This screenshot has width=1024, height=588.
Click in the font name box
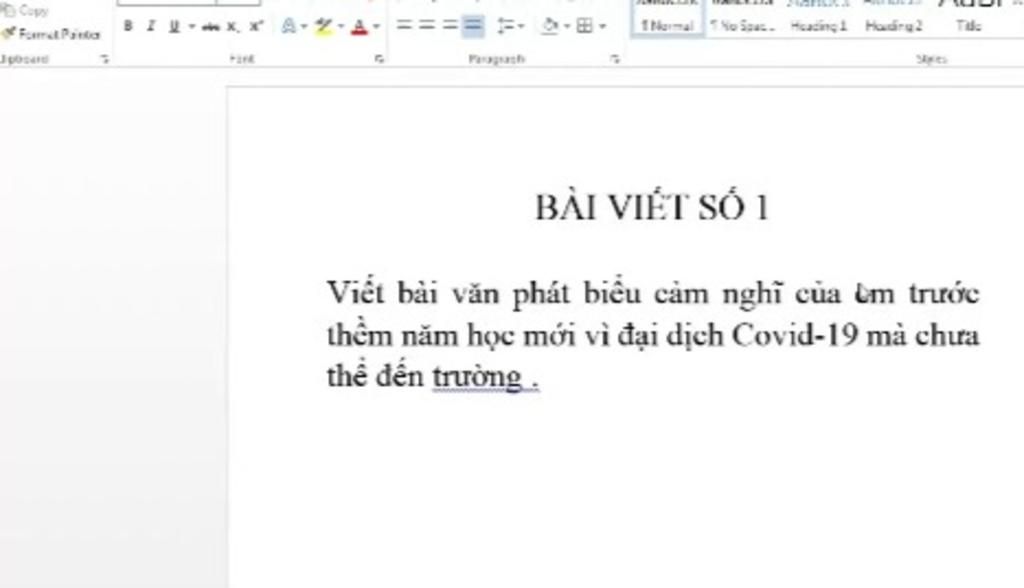[x=167, y=3]
